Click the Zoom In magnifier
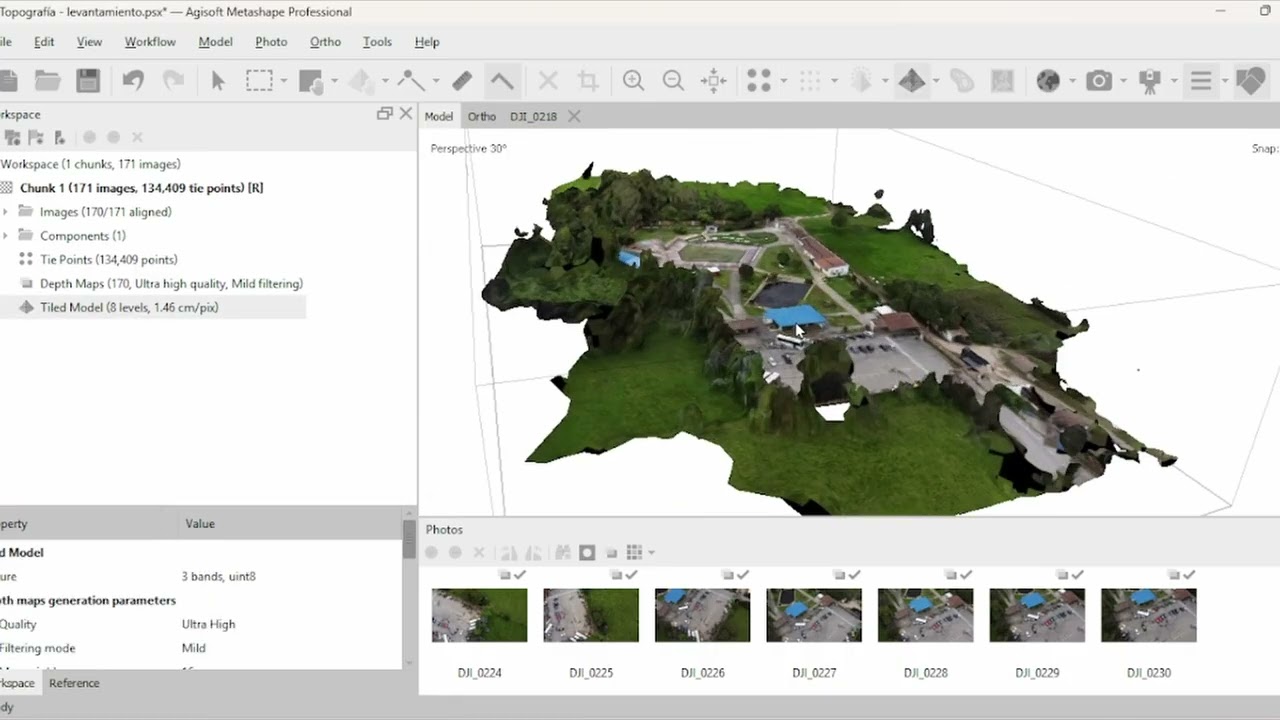This screenshot has width=1280, height=720. [633, 81]
